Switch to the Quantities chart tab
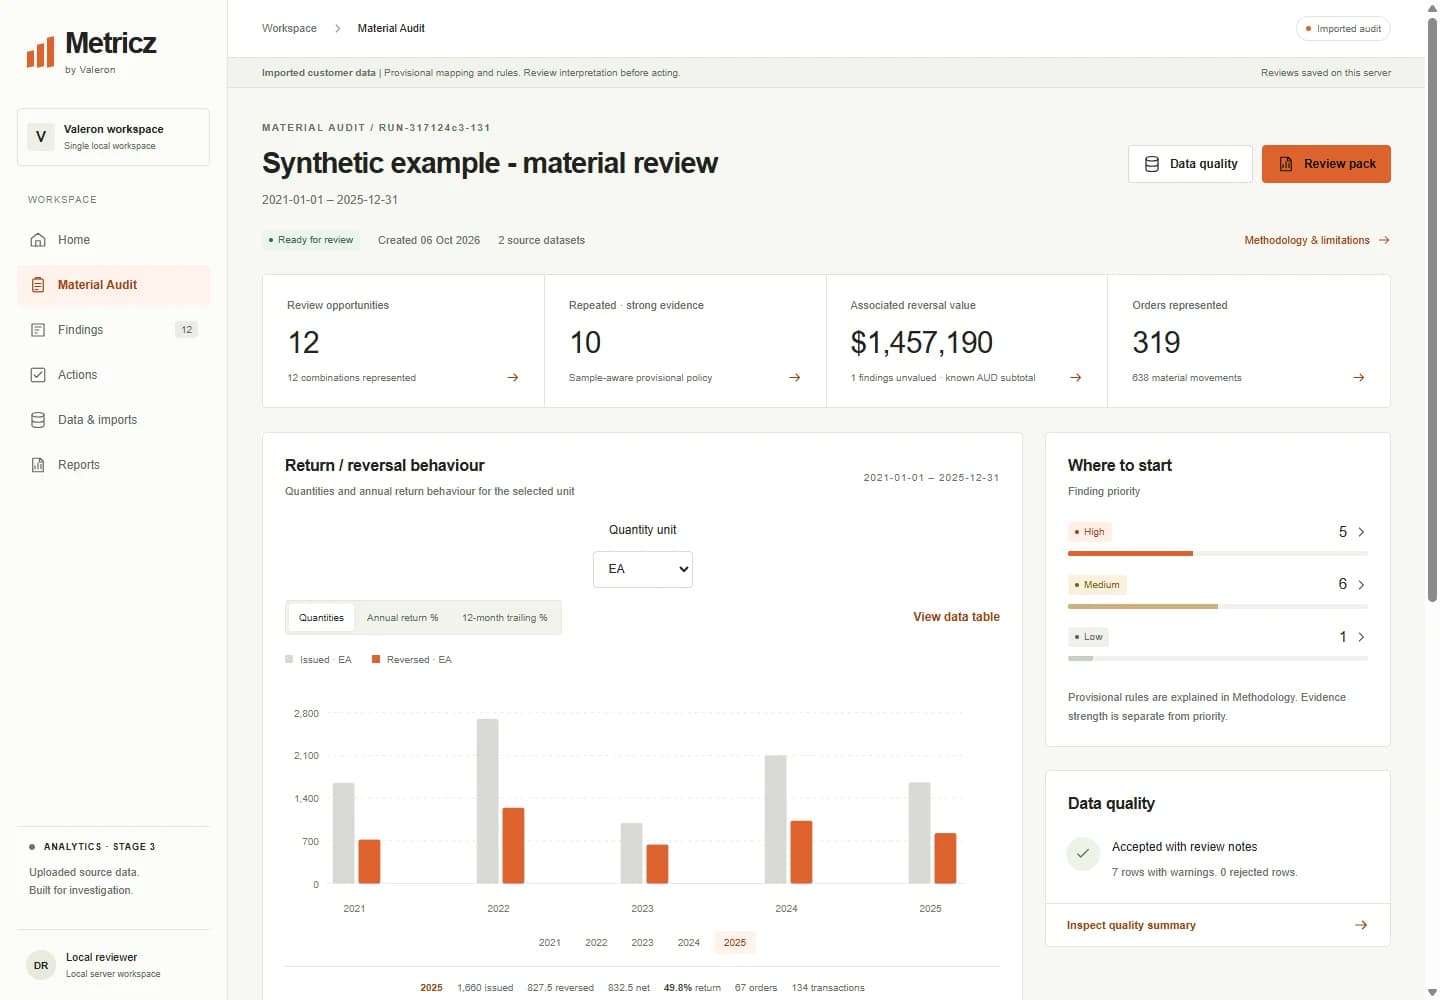The width and height of the screenshot is (1440, 1000). tap(321, 618)
